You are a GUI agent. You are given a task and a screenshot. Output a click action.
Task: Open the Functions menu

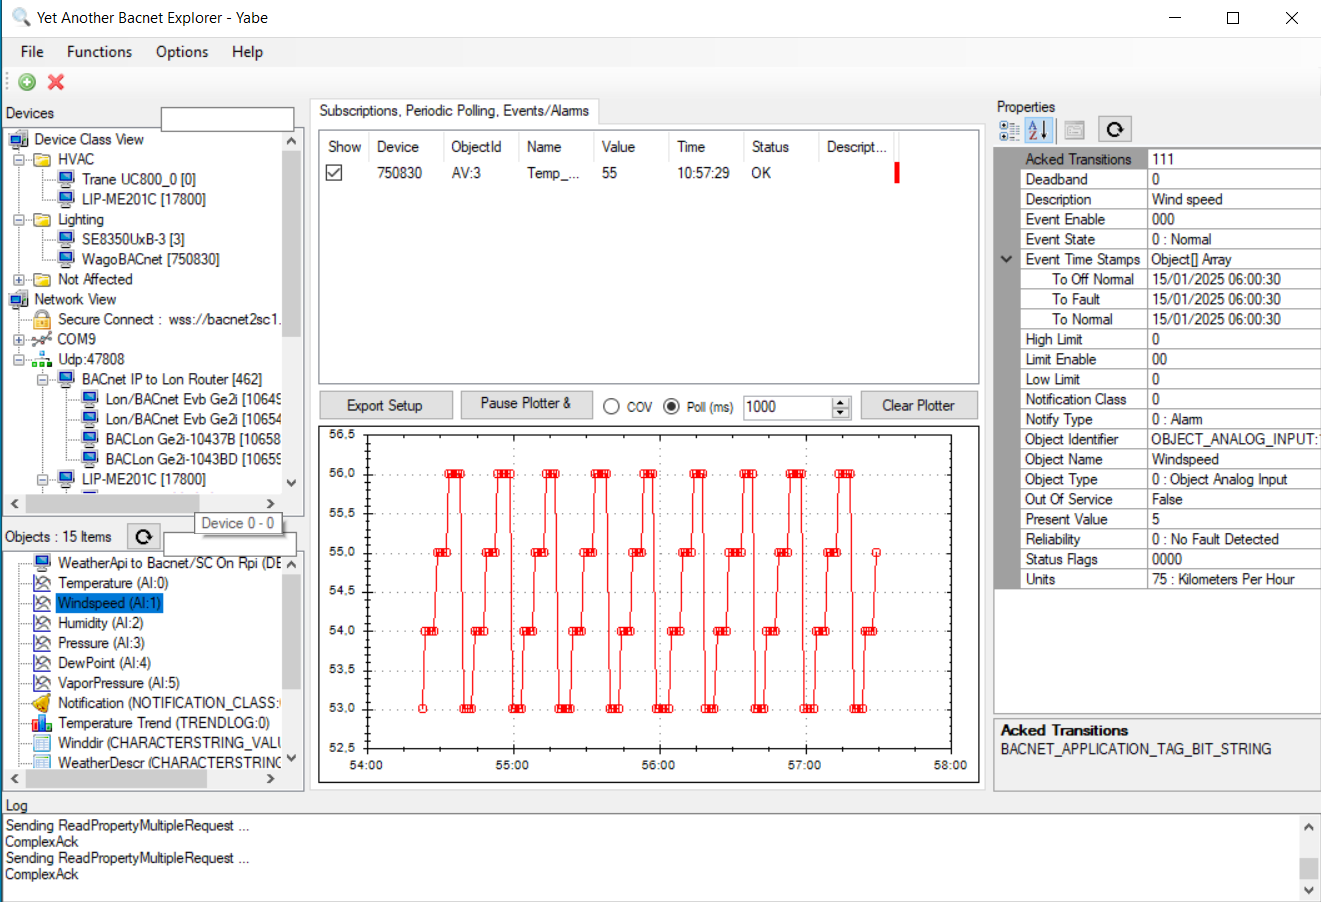(x=99, y=52)
